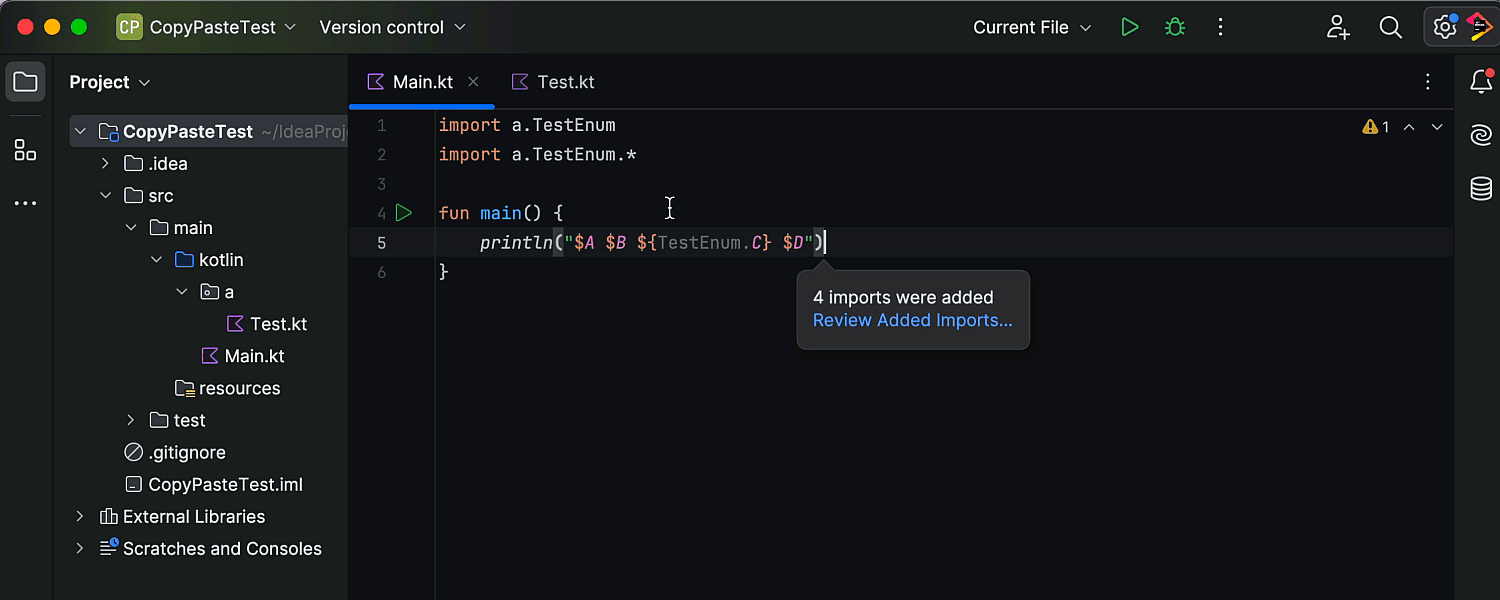1500x600 pixels.
Task: Open the Database tool window icon
Action: [1481, 188]
